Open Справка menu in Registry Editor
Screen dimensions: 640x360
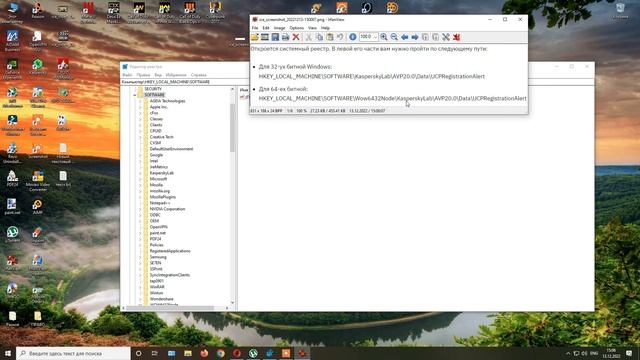pos(199,75)
